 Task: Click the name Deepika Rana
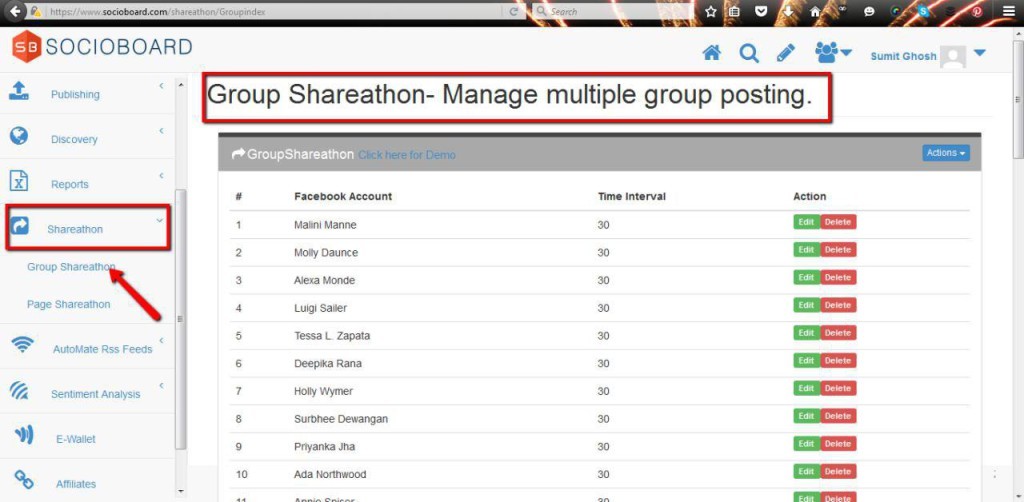click(328, 364)
